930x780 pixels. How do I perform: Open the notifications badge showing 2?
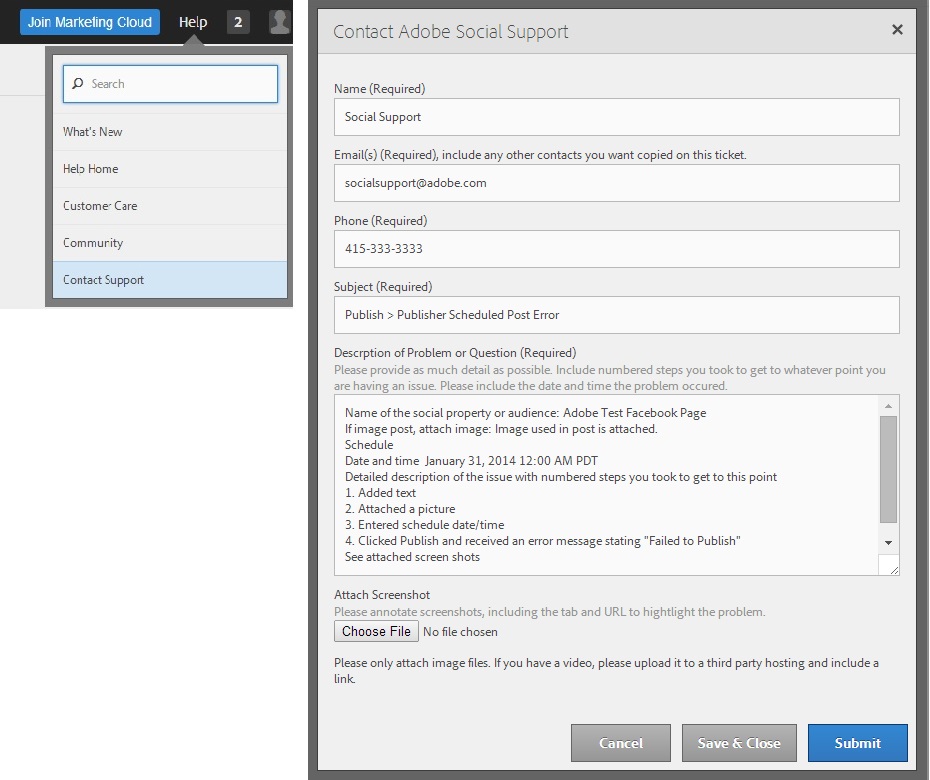(238, 22)
